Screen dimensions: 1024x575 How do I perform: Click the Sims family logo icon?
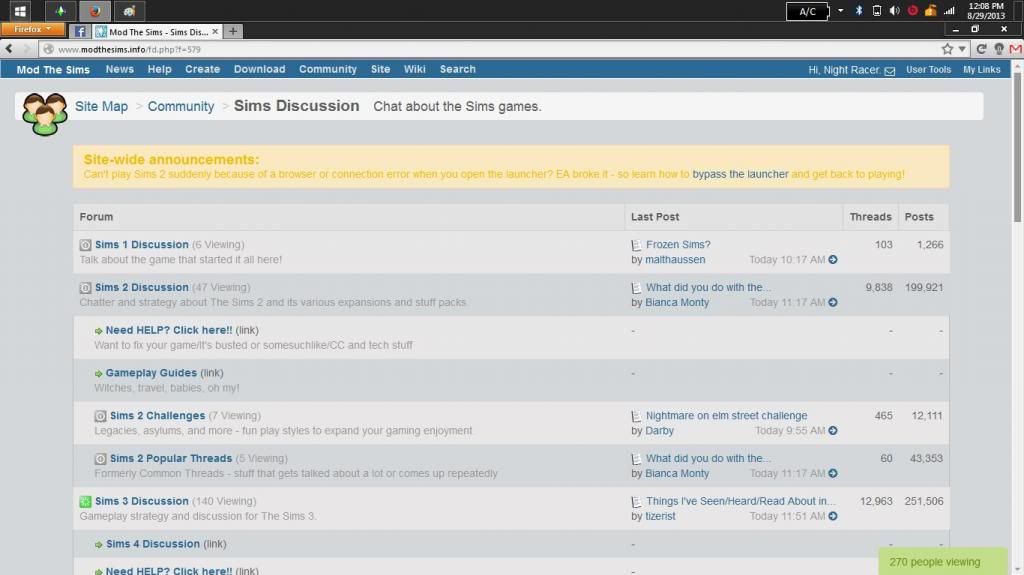click(44, 114)
